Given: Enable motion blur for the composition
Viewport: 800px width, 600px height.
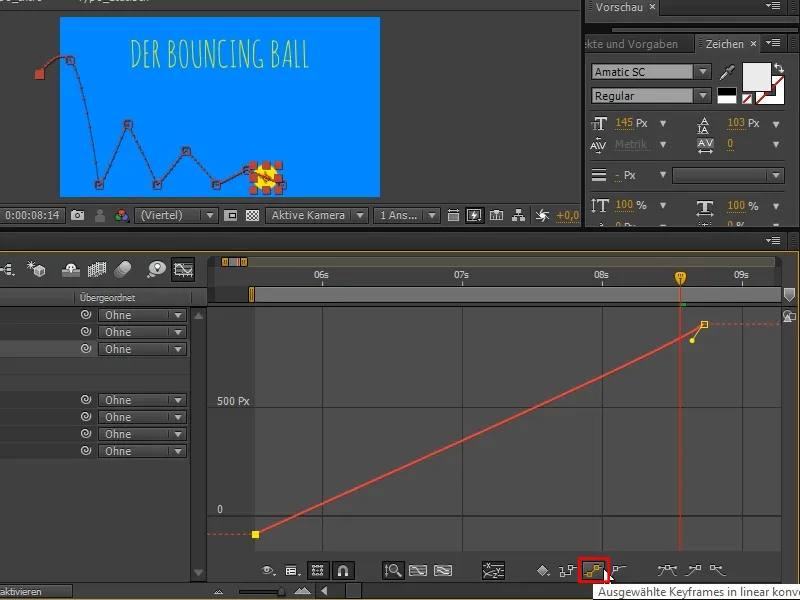Looking at the screenshot, I should coord(122,269).
